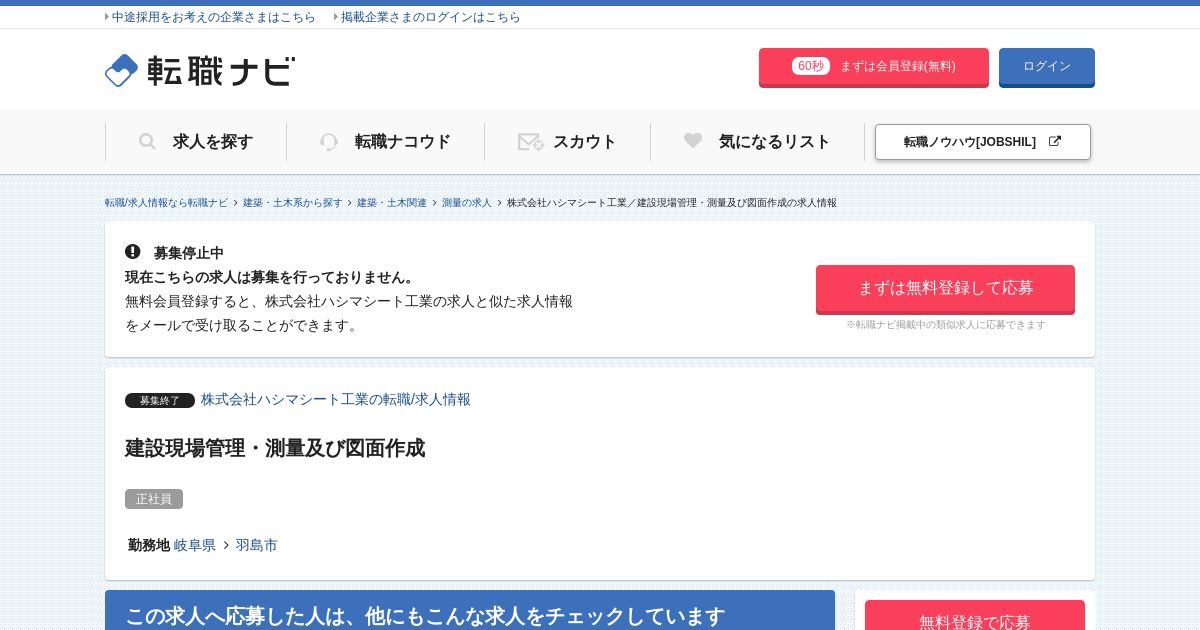The image size is (1200, 630).
Task: Click the exclamation icon next to 募集停止中
Action: [x=133, y=252]
